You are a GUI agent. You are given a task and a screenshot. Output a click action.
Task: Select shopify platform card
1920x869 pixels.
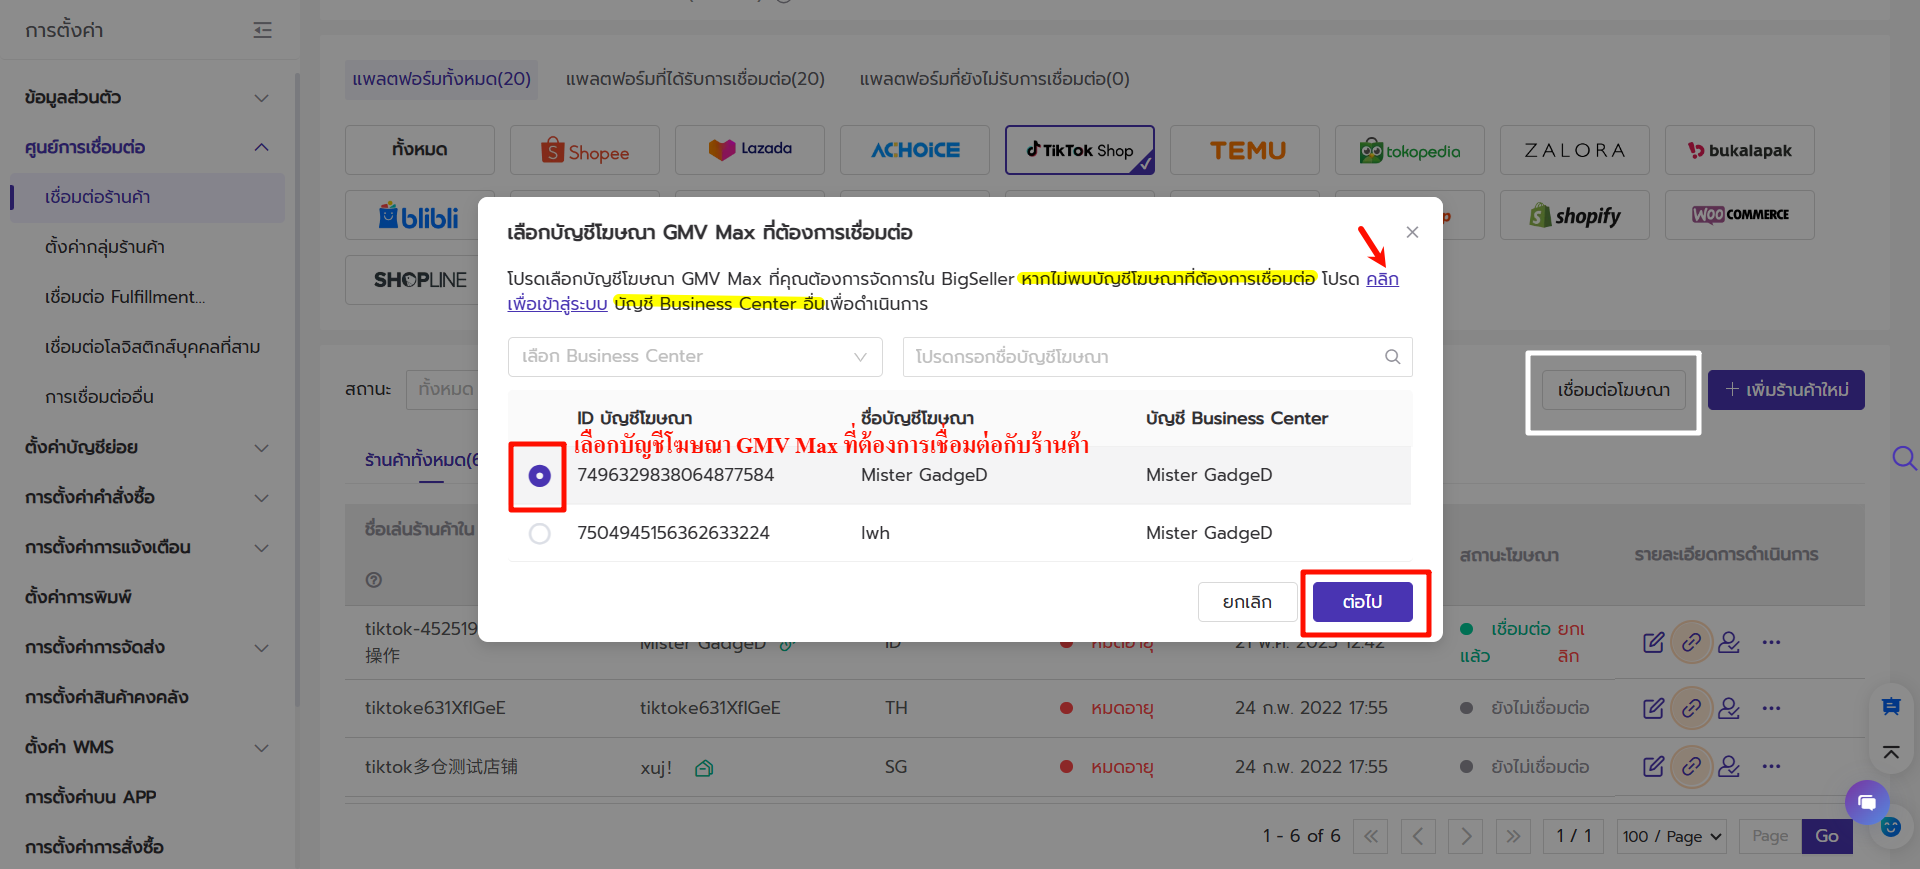[x=1575, y=215]
